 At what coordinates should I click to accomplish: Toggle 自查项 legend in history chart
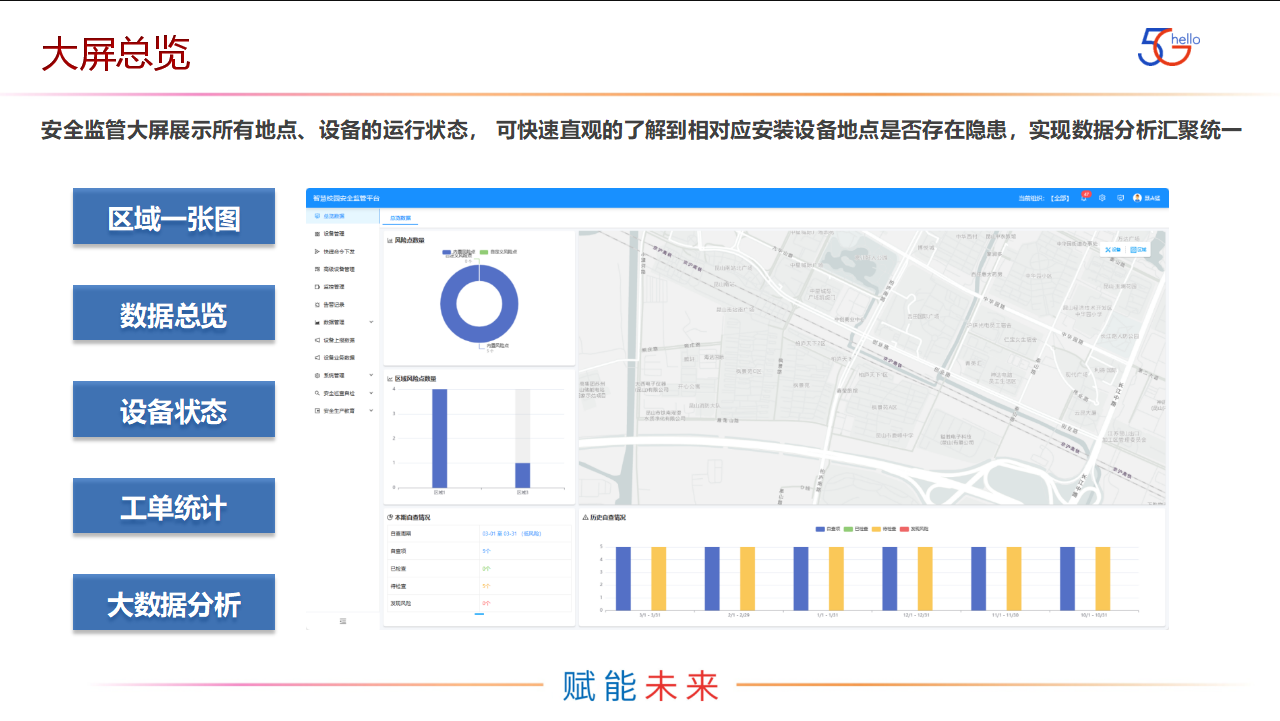(826, 528)
